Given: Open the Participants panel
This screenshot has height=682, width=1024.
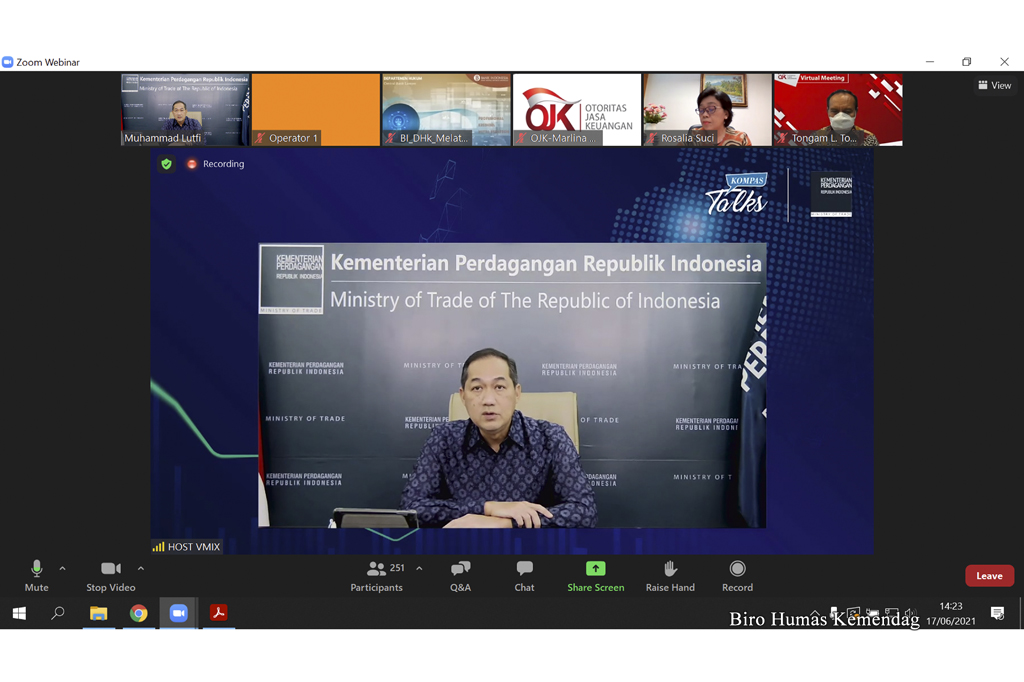Looking at the screenshot, I should pyautogui.click(x=377, y=576).
